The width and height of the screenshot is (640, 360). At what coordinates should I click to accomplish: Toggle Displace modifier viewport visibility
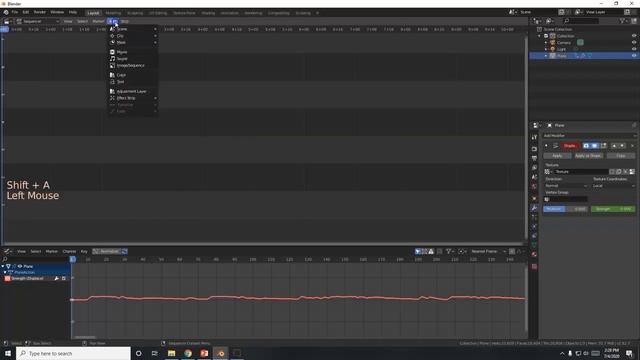tap(595, 146)
